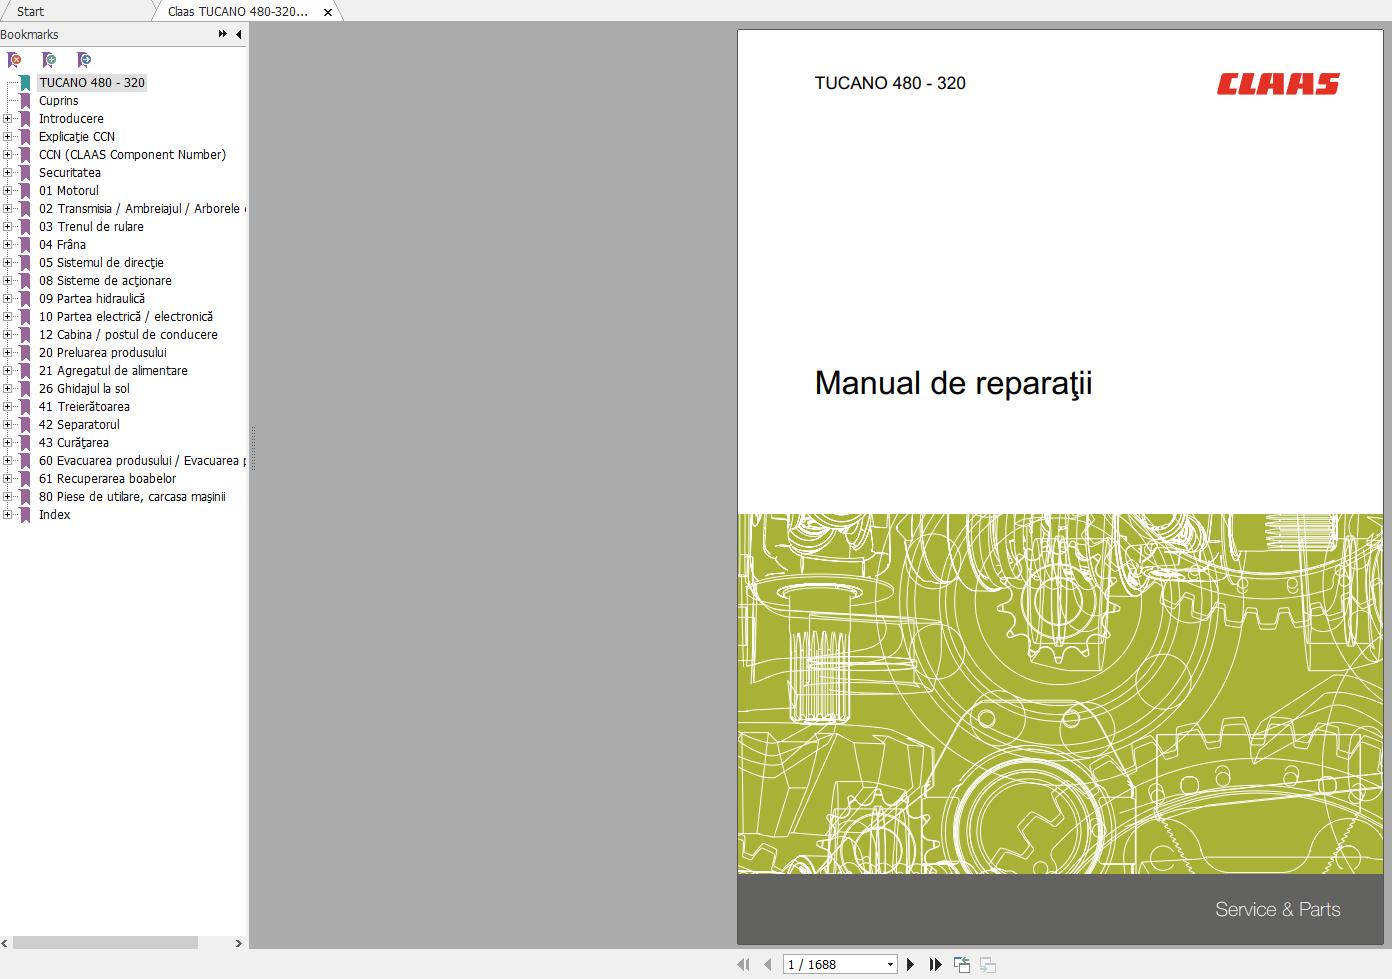Click the first page navigation icon
The image size is (1392, 979).
(x=744, y=964)
